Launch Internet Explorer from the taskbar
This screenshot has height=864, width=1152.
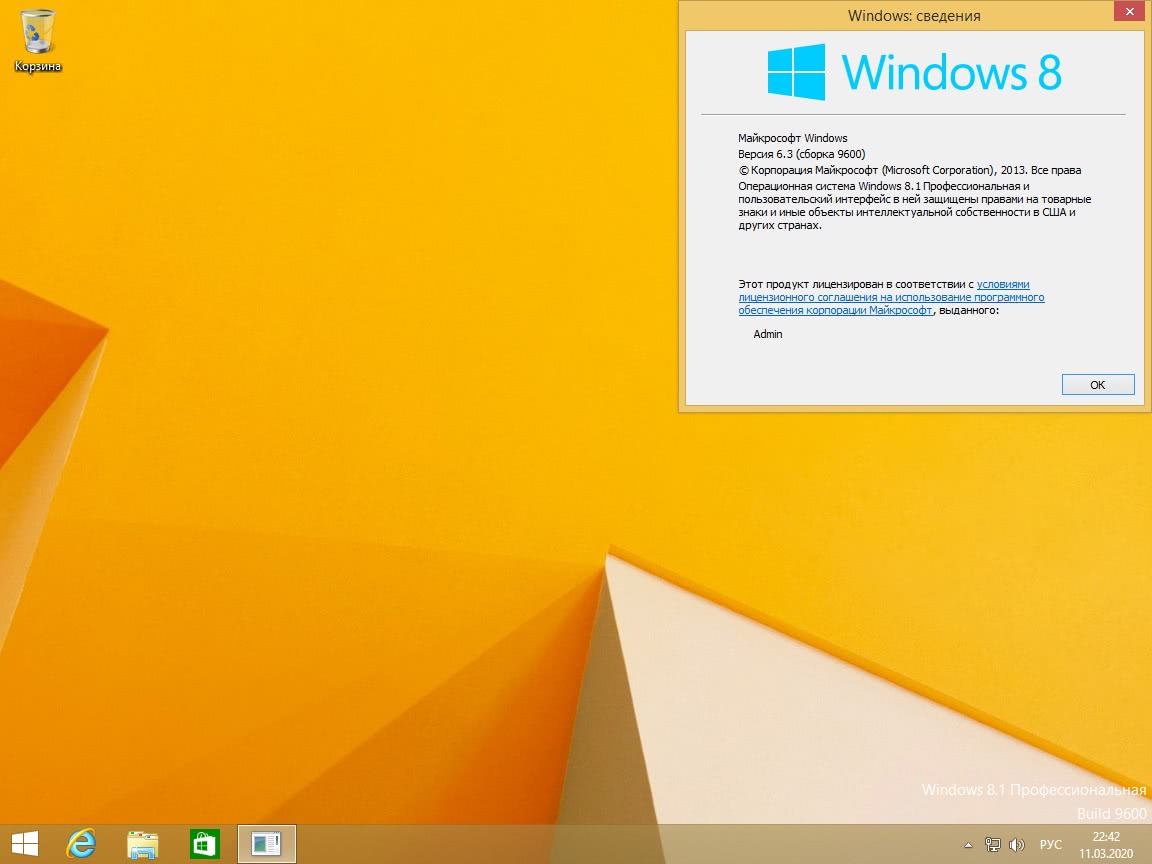click(81, 844)
